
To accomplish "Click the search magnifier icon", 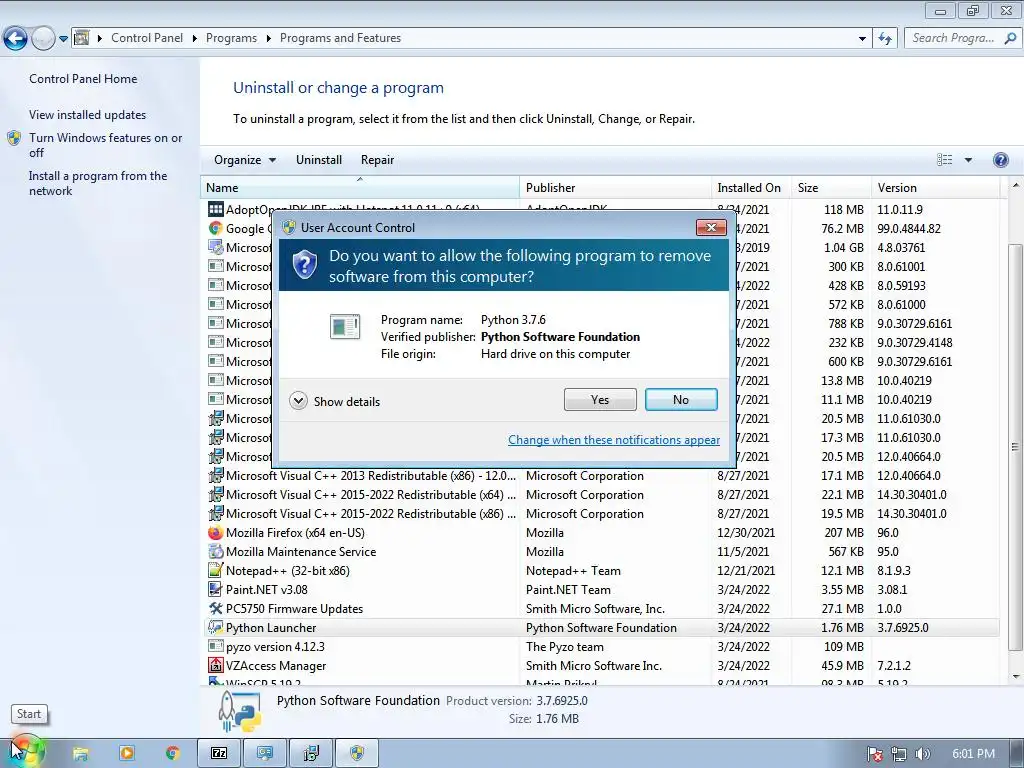I will point(1010,38).
